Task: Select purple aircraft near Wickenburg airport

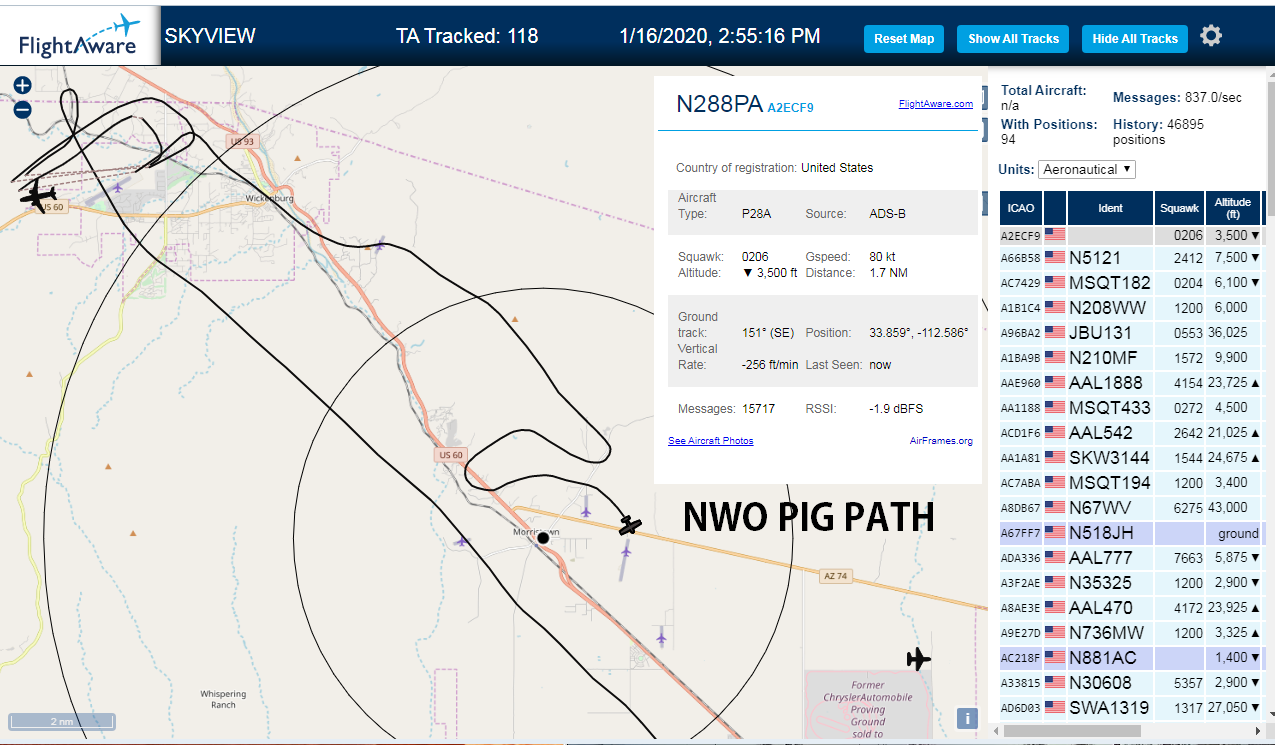Action: (x=119, y=187)
